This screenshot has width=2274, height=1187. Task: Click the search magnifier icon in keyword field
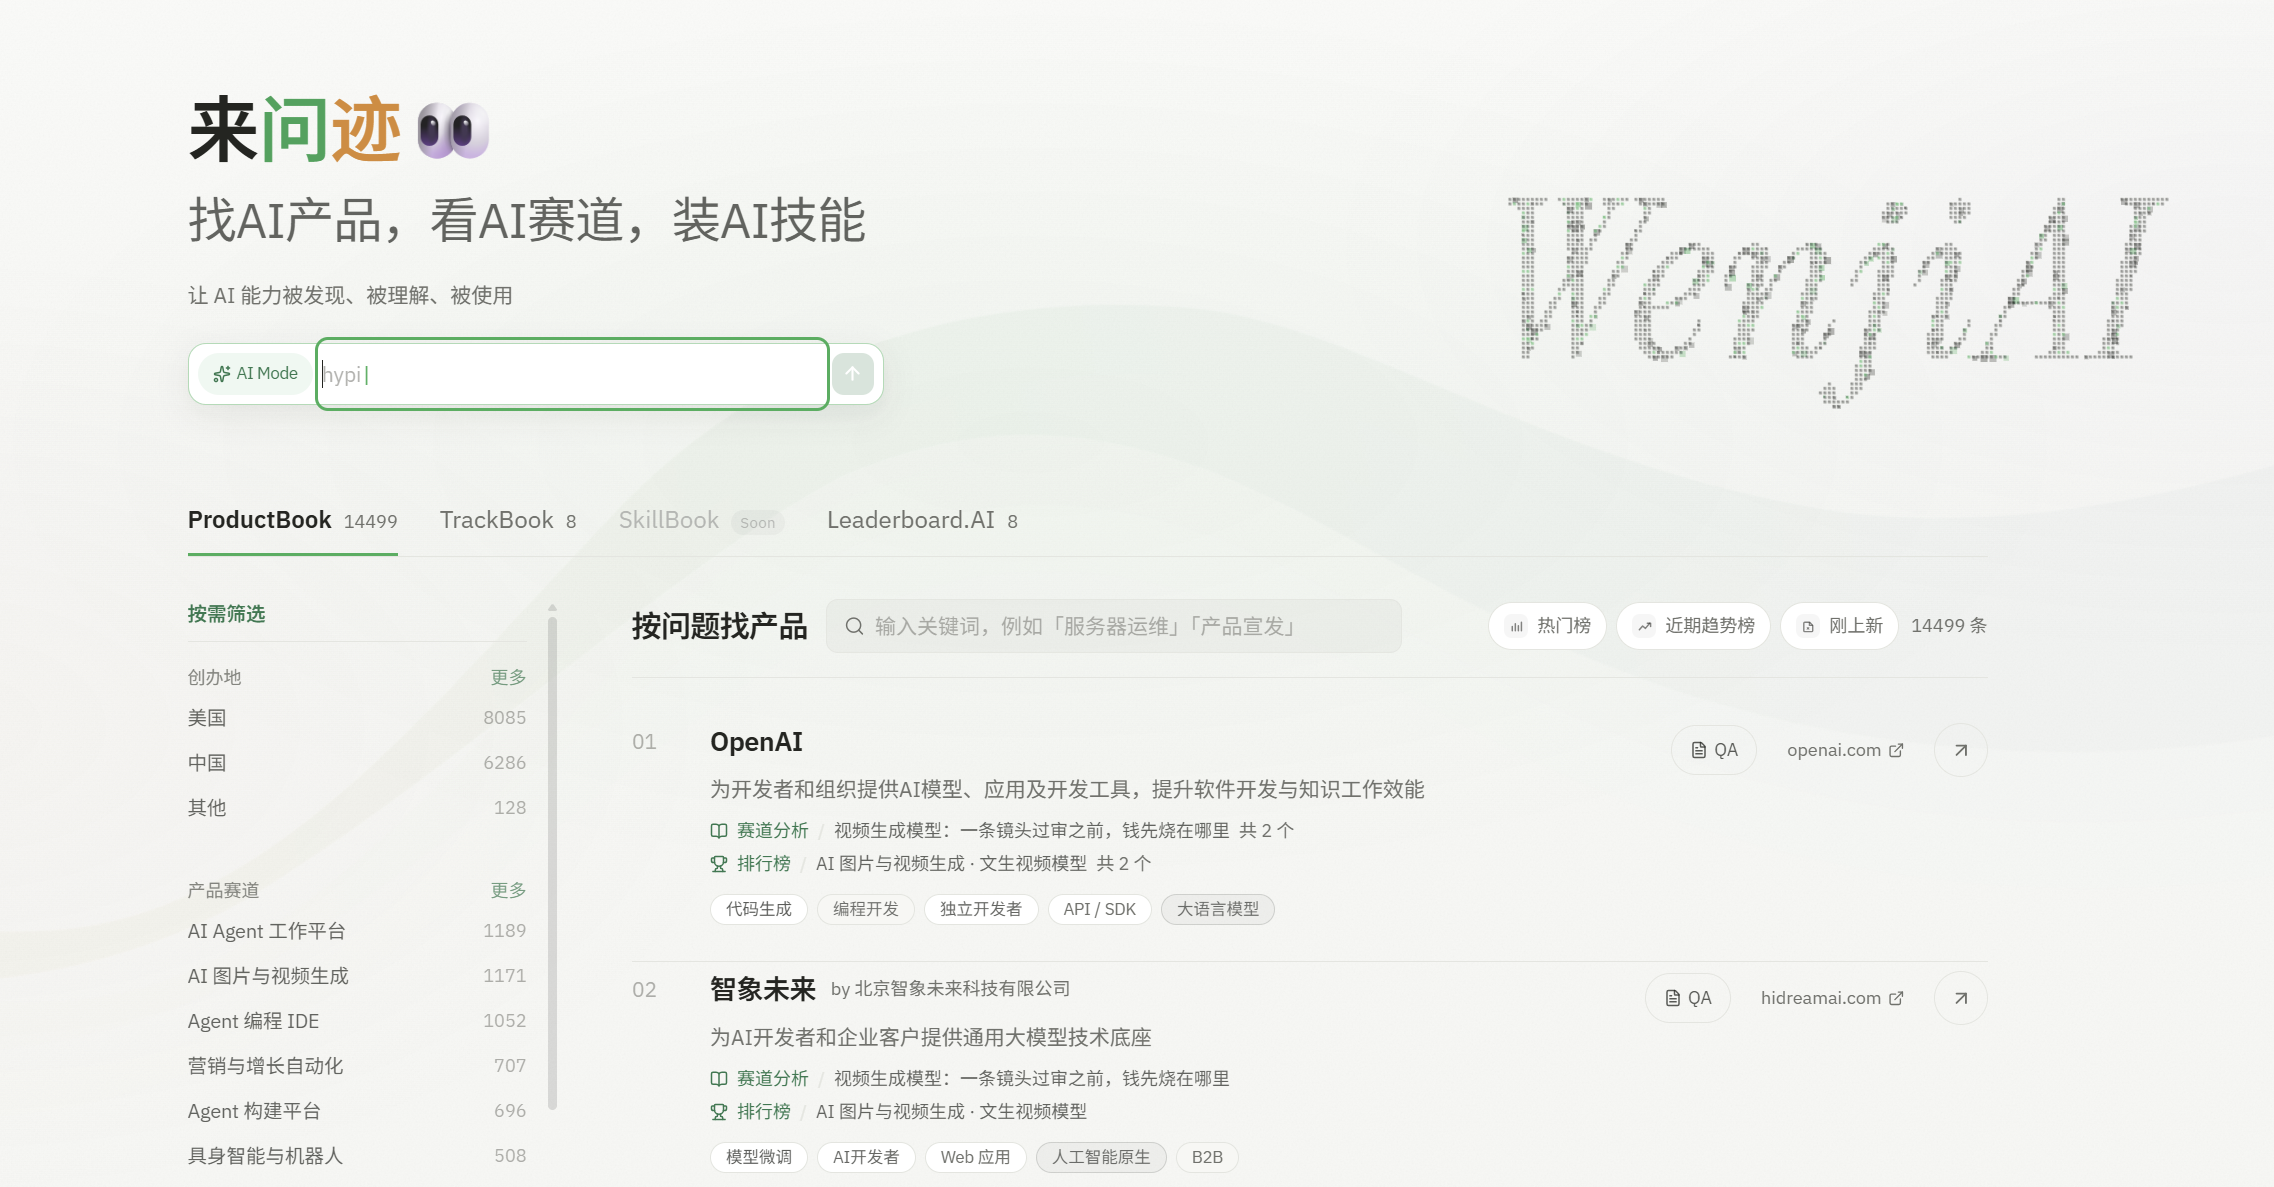854,626
